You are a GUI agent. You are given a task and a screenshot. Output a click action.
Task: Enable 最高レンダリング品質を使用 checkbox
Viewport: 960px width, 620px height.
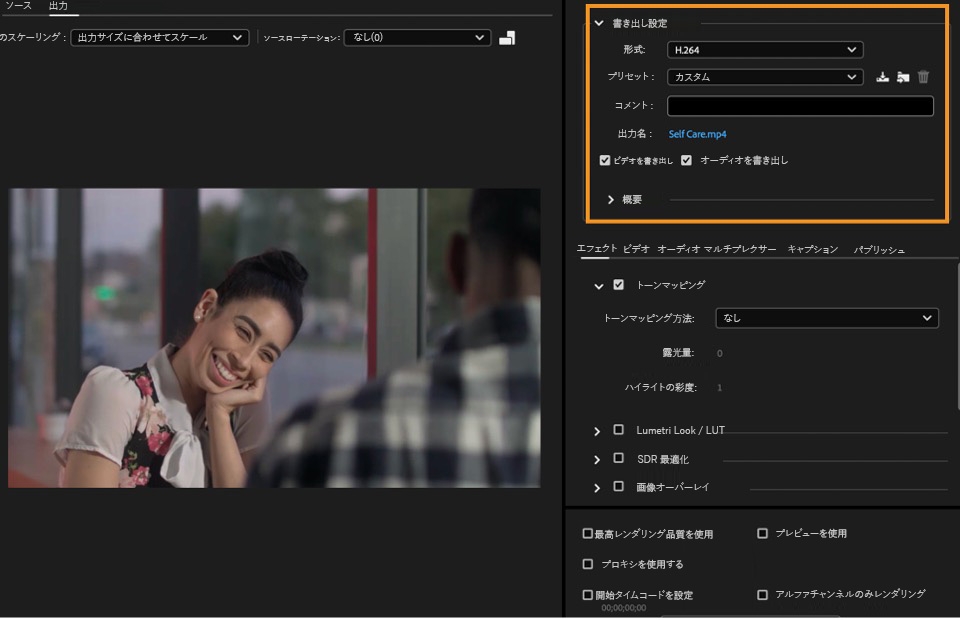[x=588, y=534]
